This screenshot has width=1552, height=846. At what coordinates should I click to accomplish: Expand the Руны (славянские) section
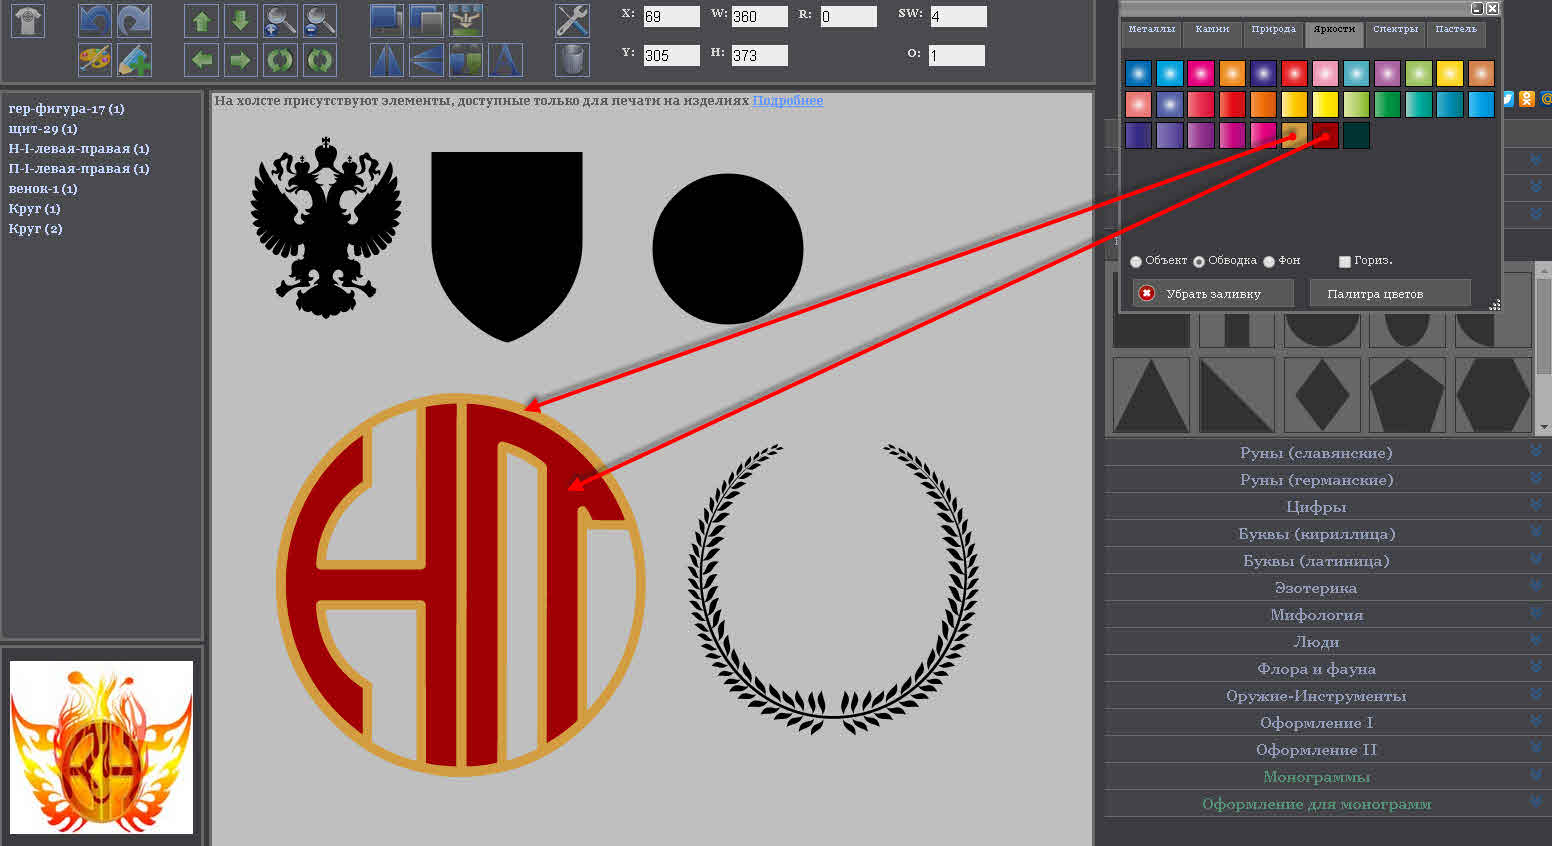pos(1328,453)
